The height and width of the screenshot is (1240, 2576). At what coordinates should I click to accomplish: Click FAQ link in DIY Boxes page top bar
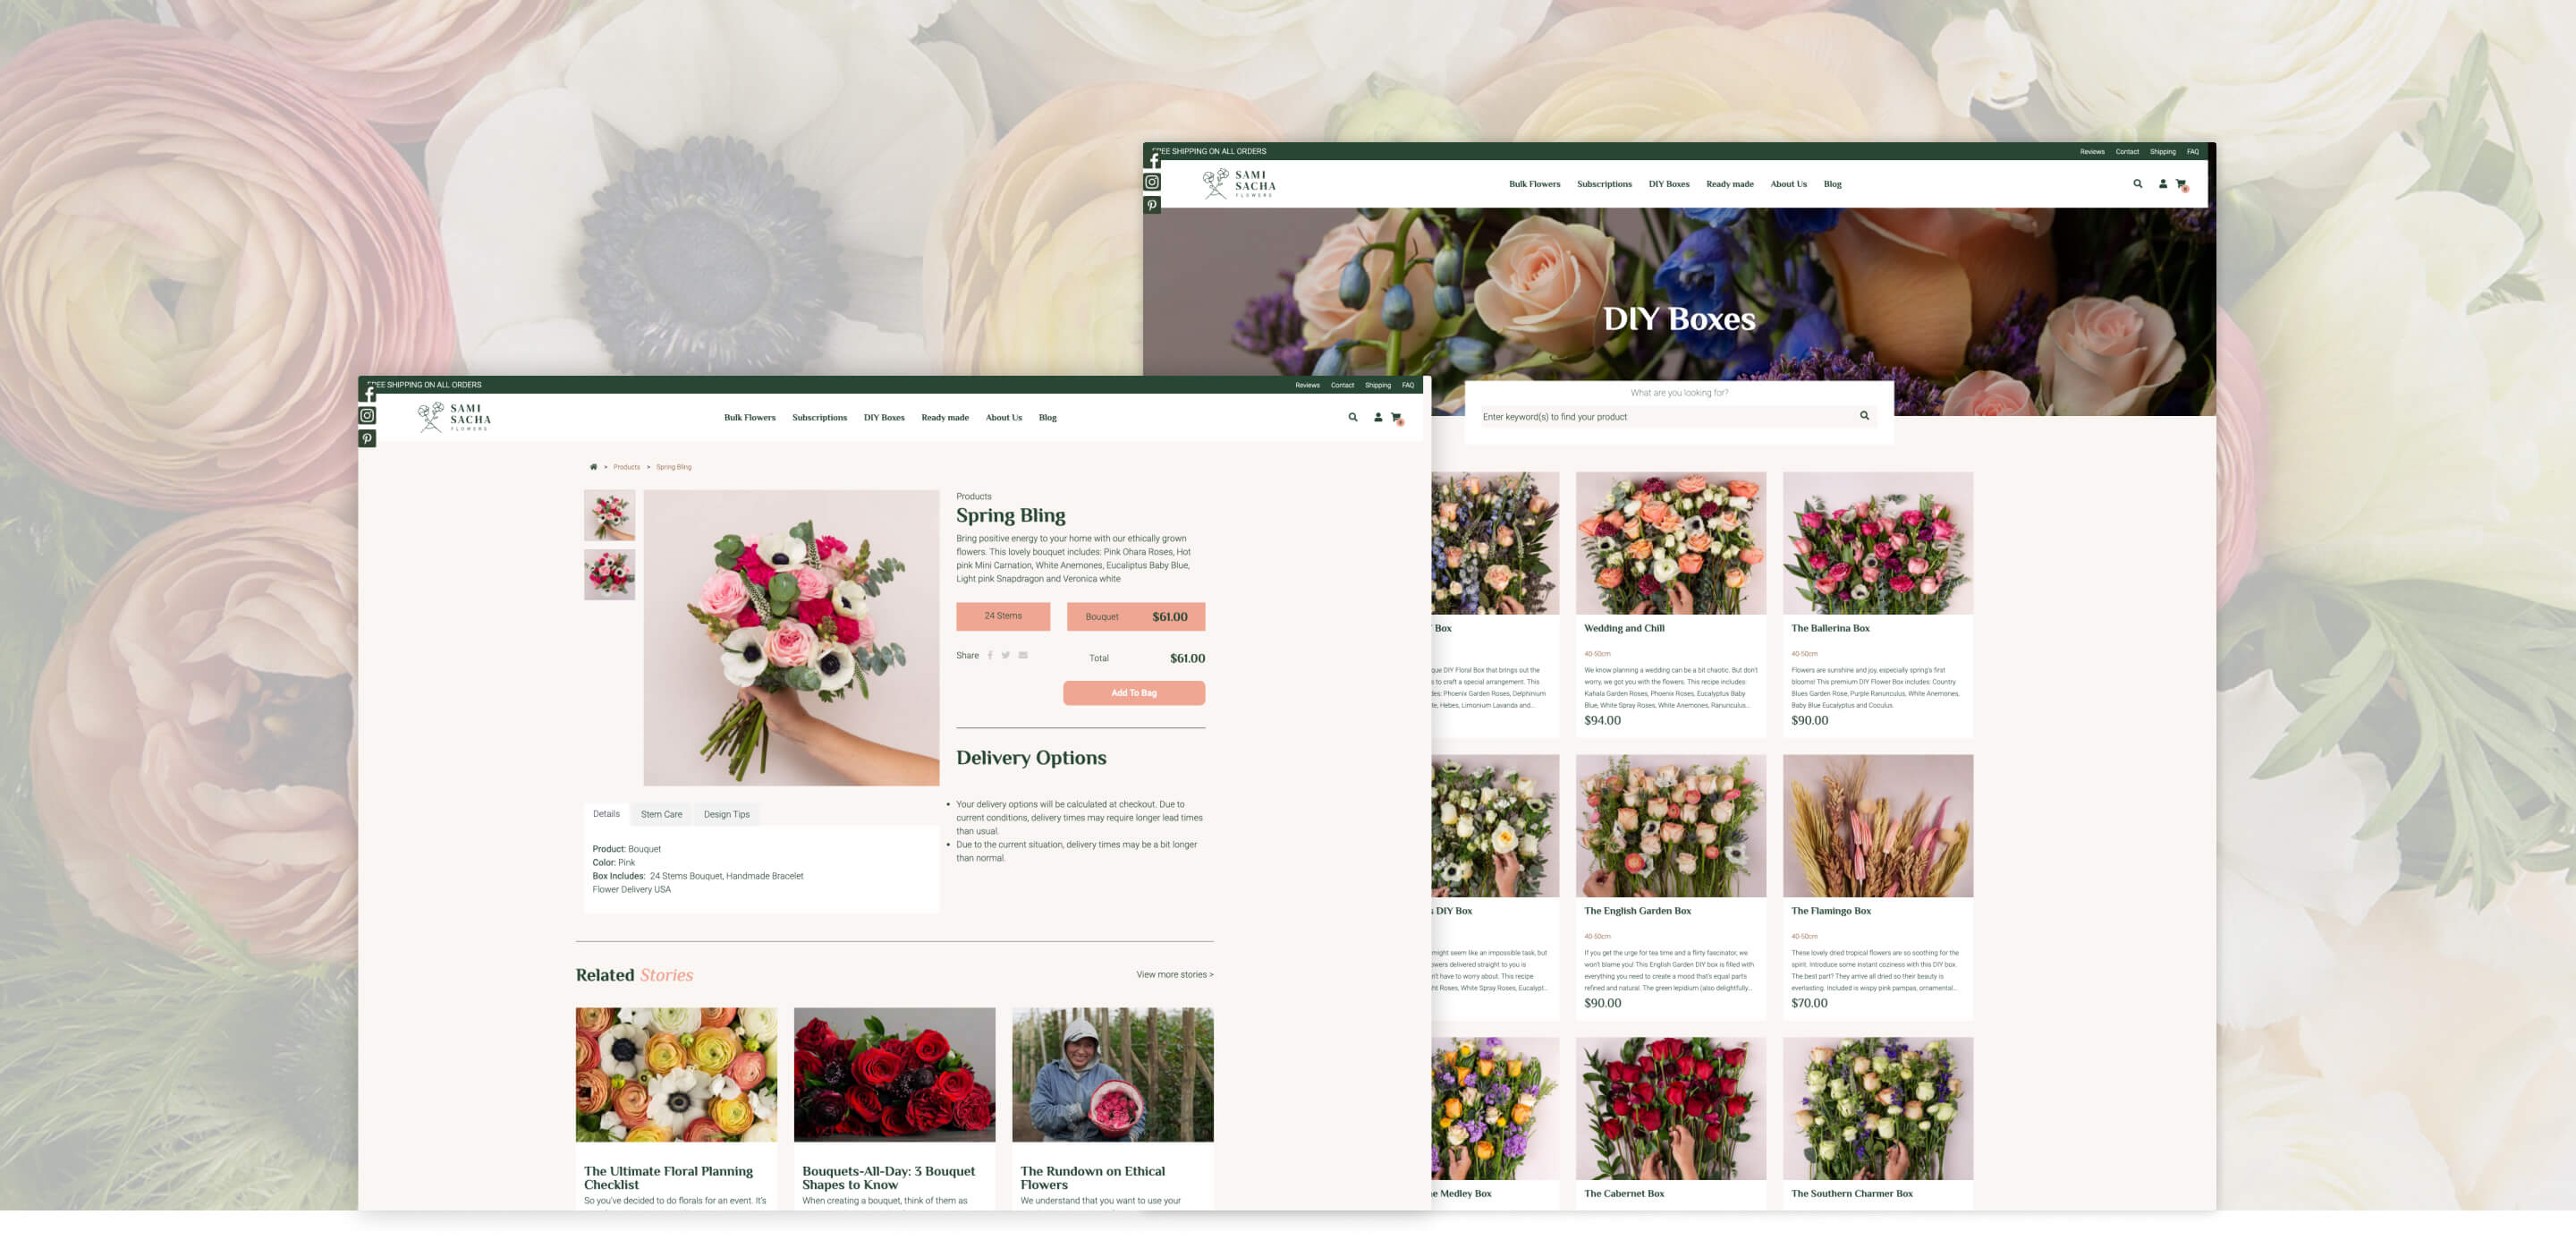click(2193, 152)
